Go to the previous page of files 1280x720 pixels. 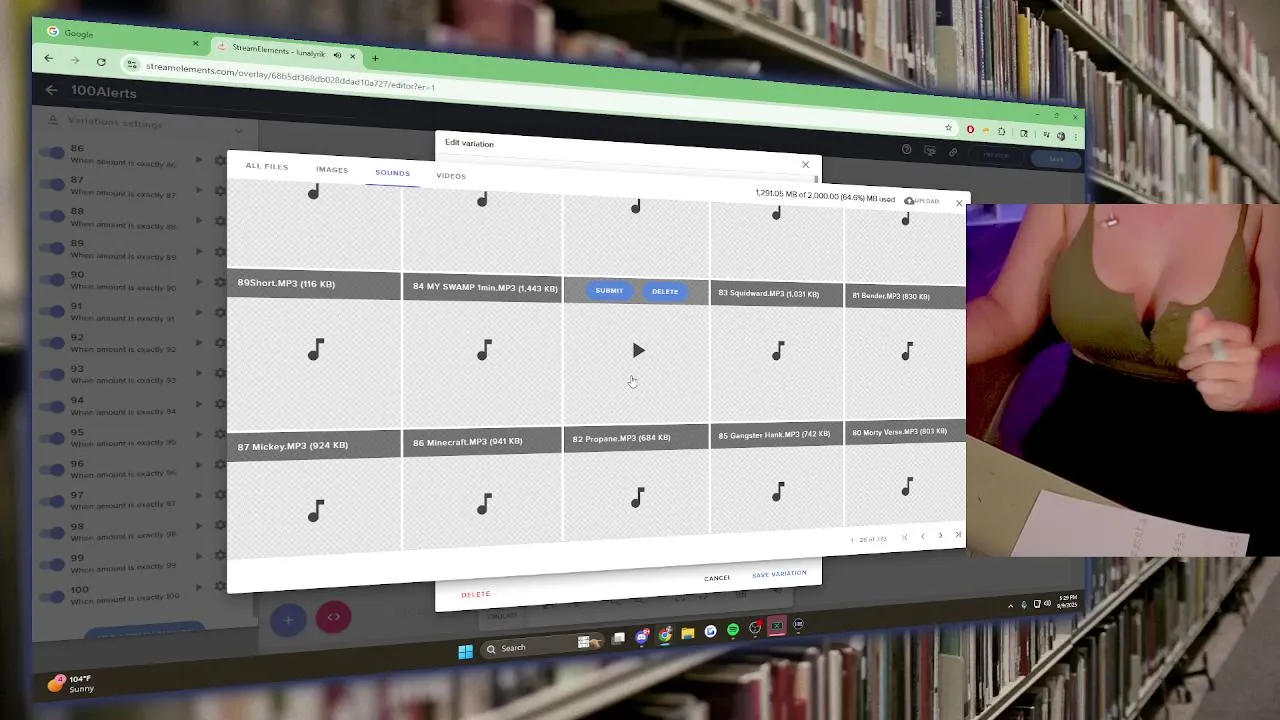coord(922,537)
